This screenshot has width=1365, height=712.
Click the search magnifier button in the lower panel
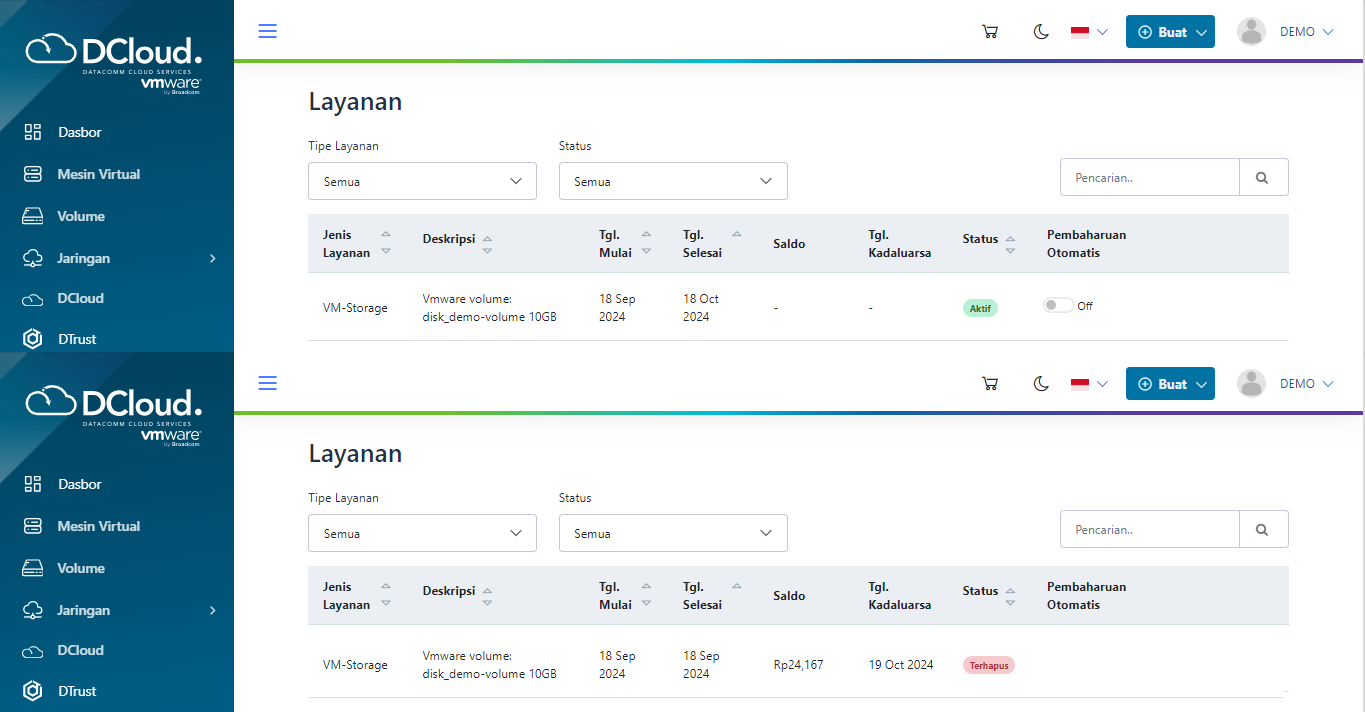click(1263, 530)
